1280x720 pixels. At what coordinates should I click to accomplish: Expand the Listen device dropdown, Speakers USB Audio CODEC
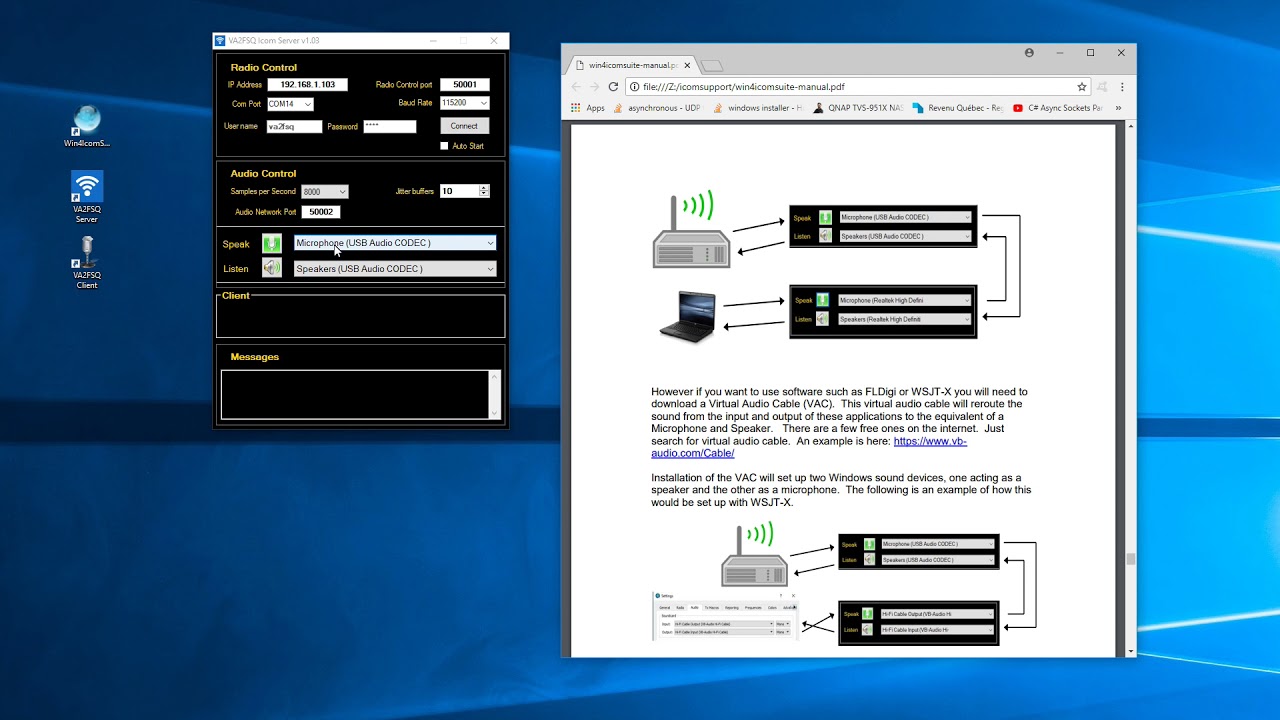[x=395, y=269]
